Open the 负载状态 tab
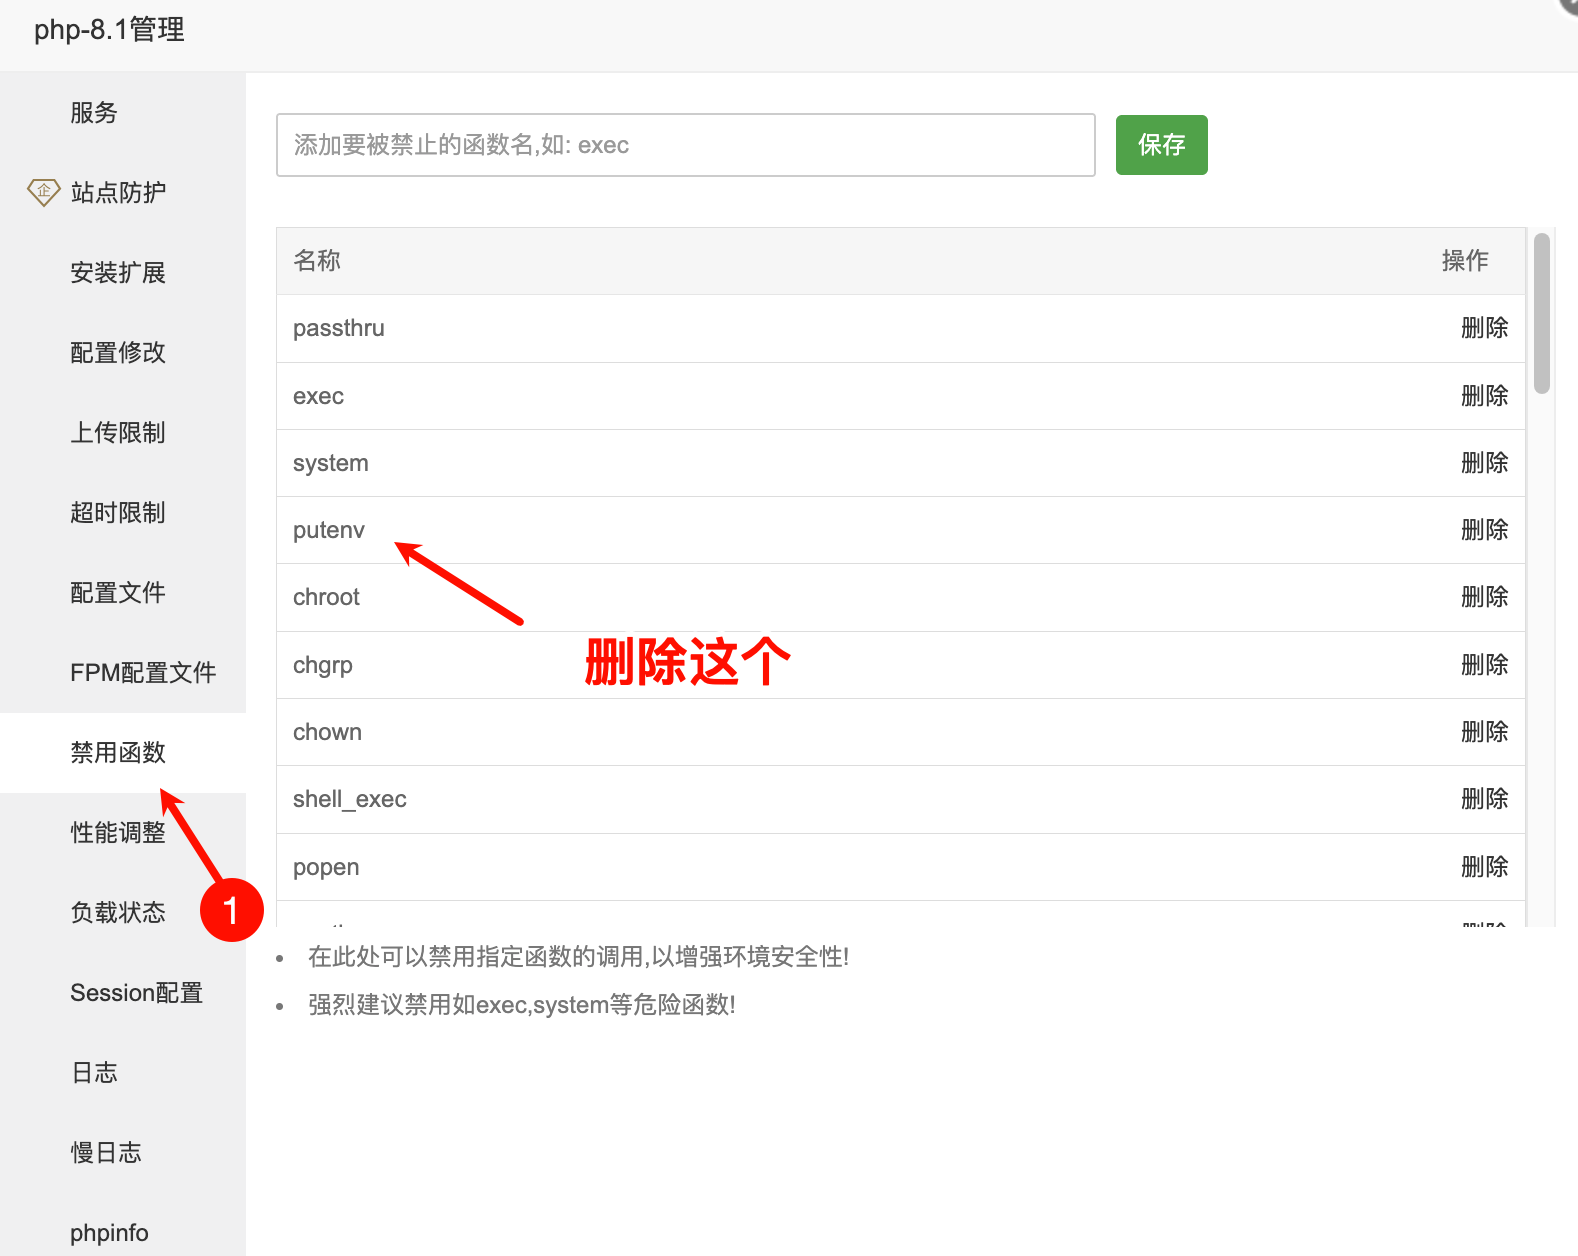The image size is (1578, 1256). [118, 912]
